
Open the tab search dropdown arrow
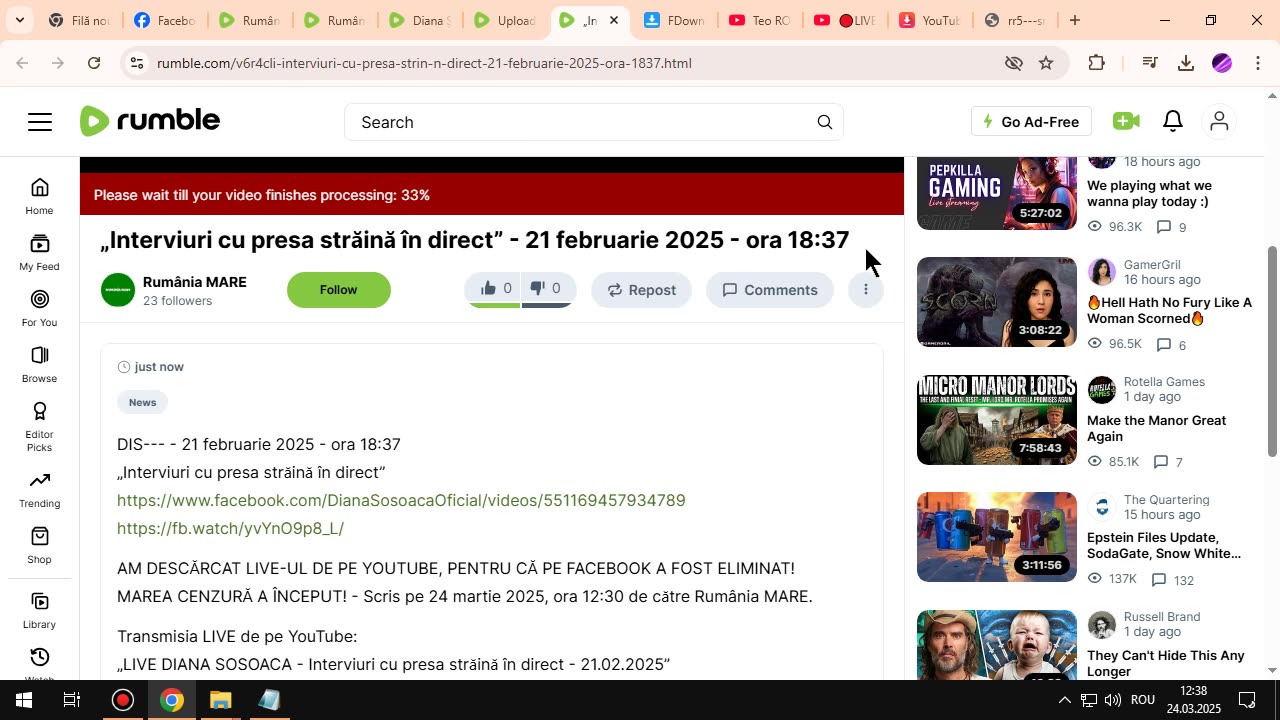point(20,20)
